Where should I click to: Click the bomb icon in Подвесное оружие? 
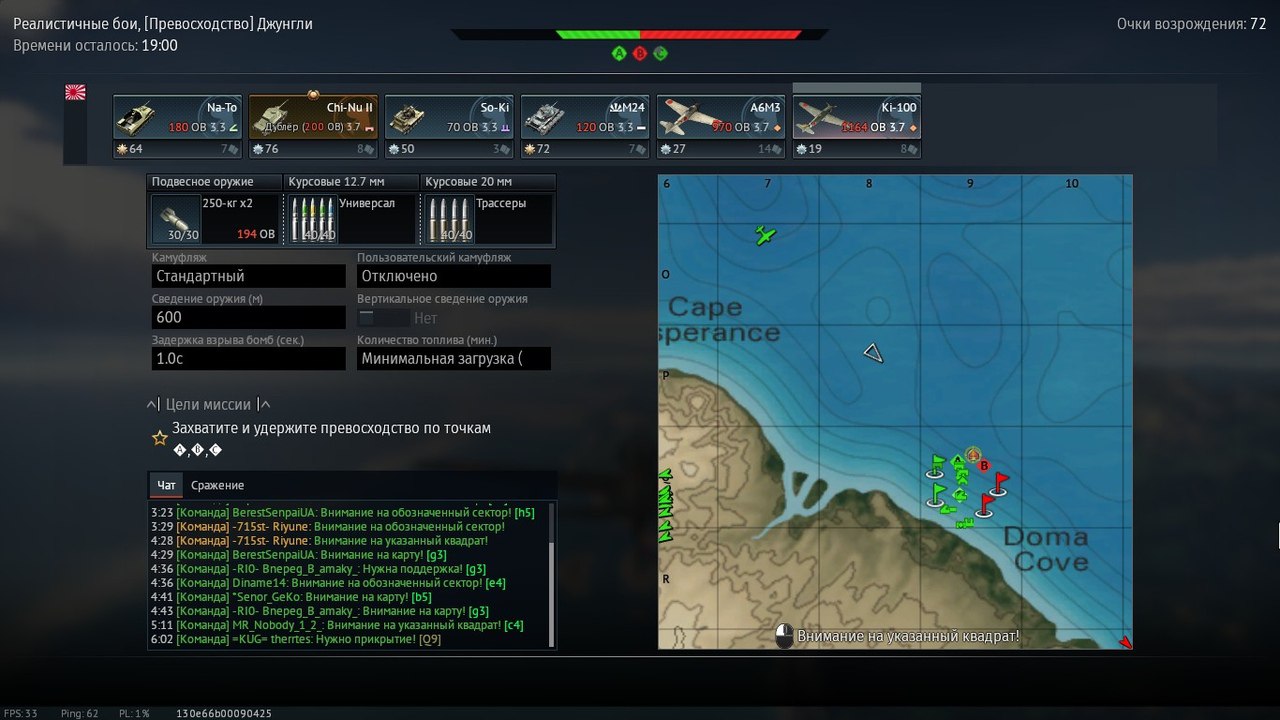pyautogui.click(x=175, y=219)
